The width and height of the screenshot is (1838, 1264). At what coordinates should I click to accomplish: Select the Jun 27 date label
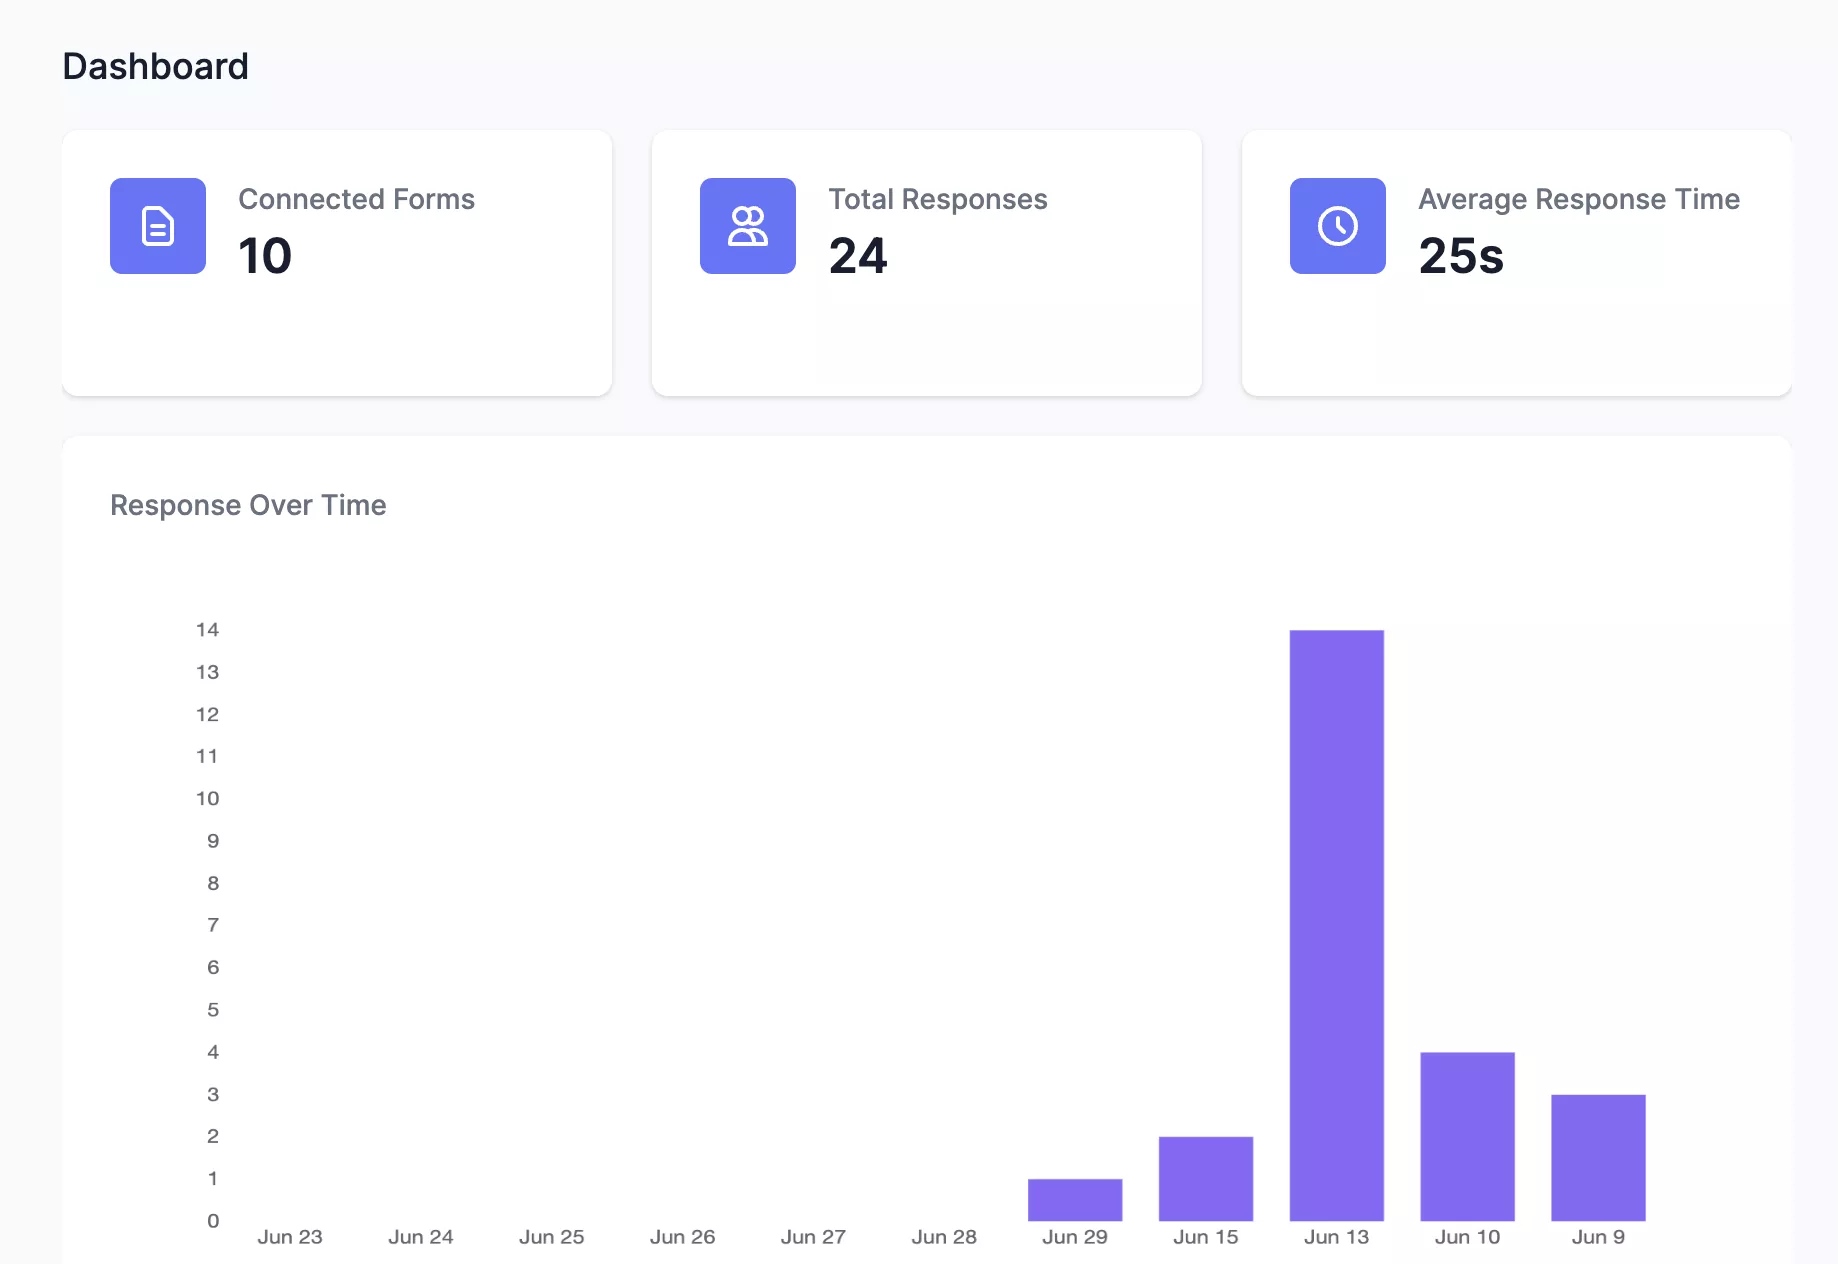pos(813,1236)
